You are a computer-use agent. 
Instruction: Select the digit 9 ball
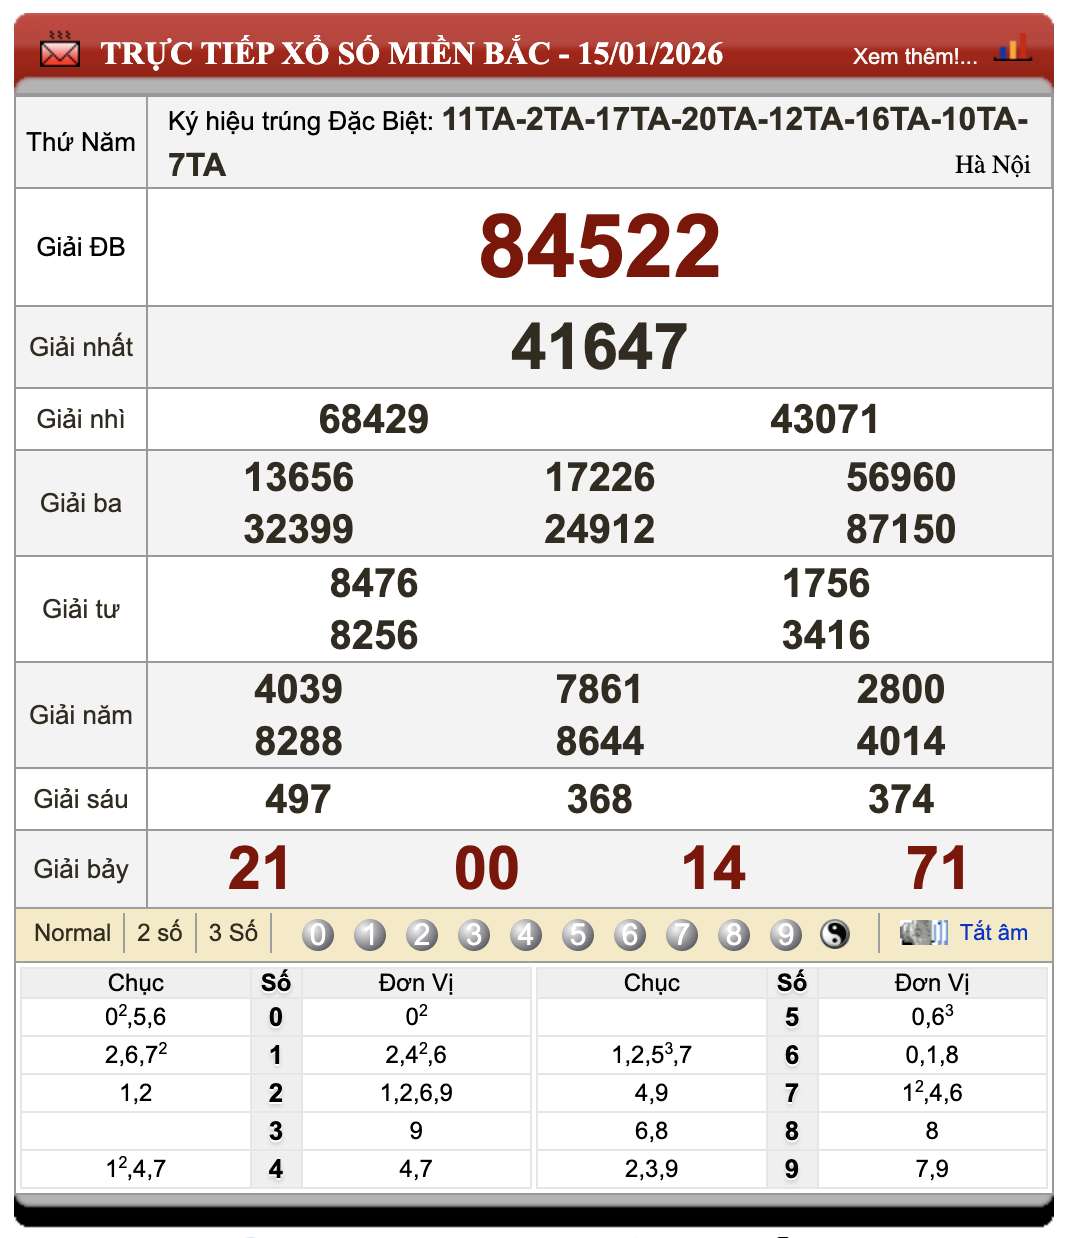[x=786, y=934]
